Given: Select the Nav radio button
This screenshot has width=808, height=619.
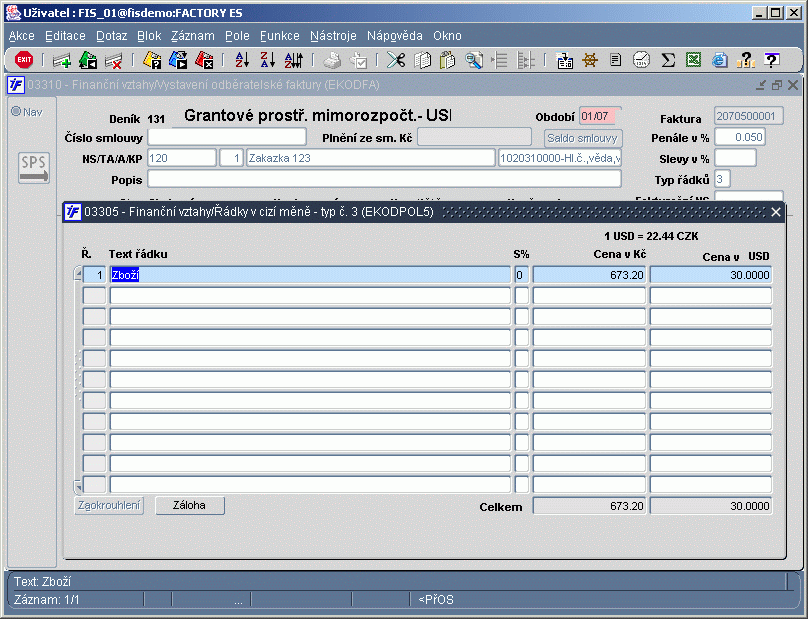Looking at the screenshot, I should [16, 111].
